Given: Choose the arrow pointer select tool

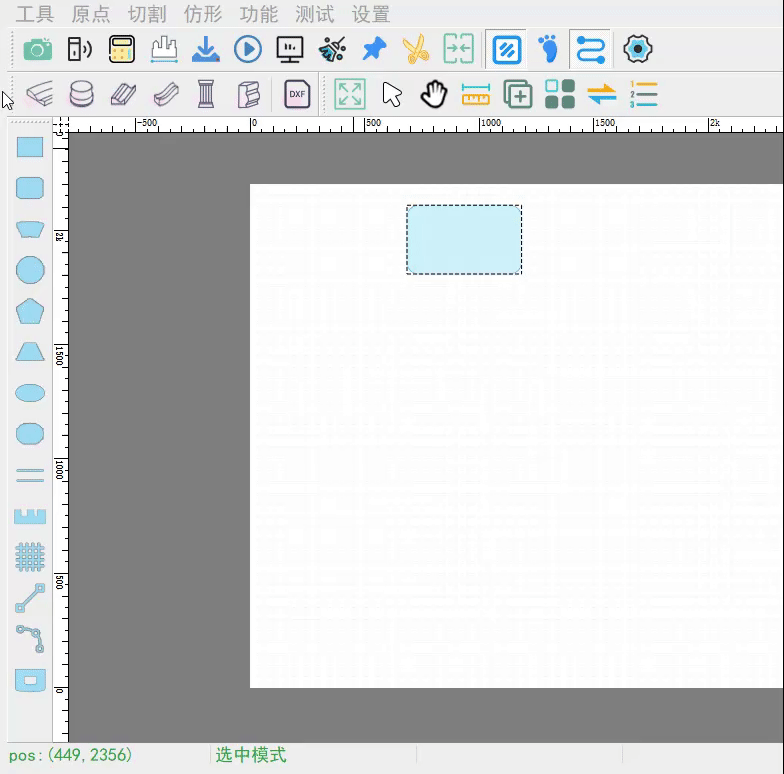Looking at the screenshot, I should pyautogui.click(x=392, y=95).
